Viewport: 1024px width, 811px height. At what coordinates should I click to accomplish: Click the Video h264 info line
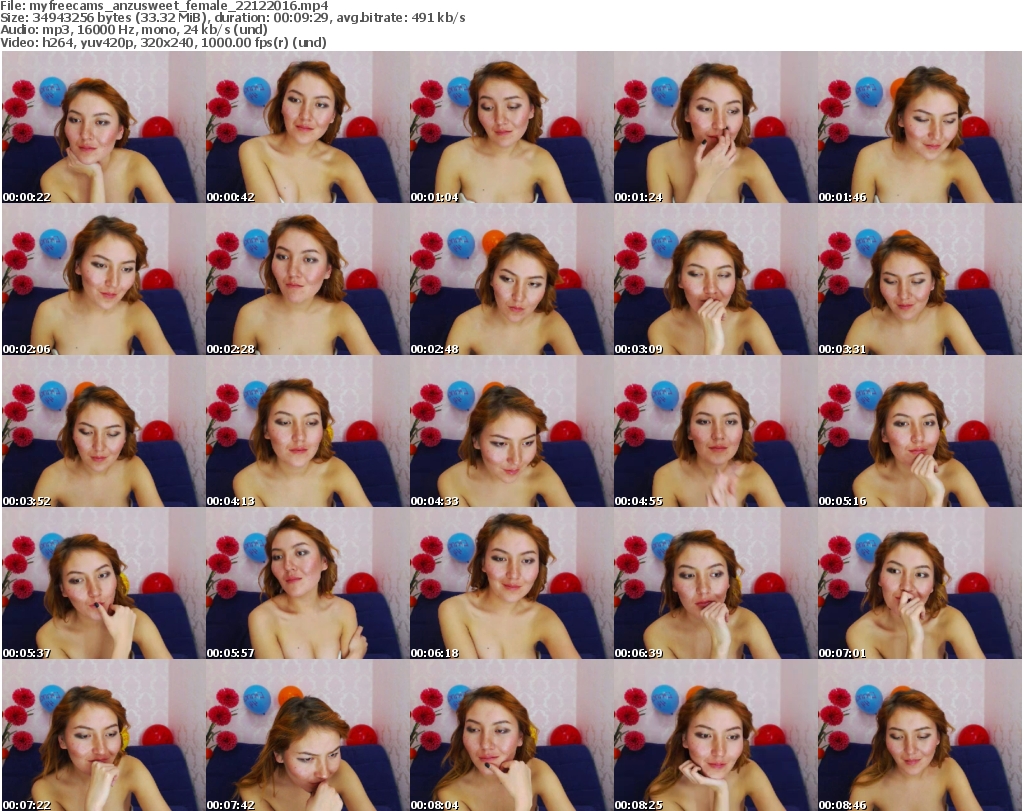[164, 43]
